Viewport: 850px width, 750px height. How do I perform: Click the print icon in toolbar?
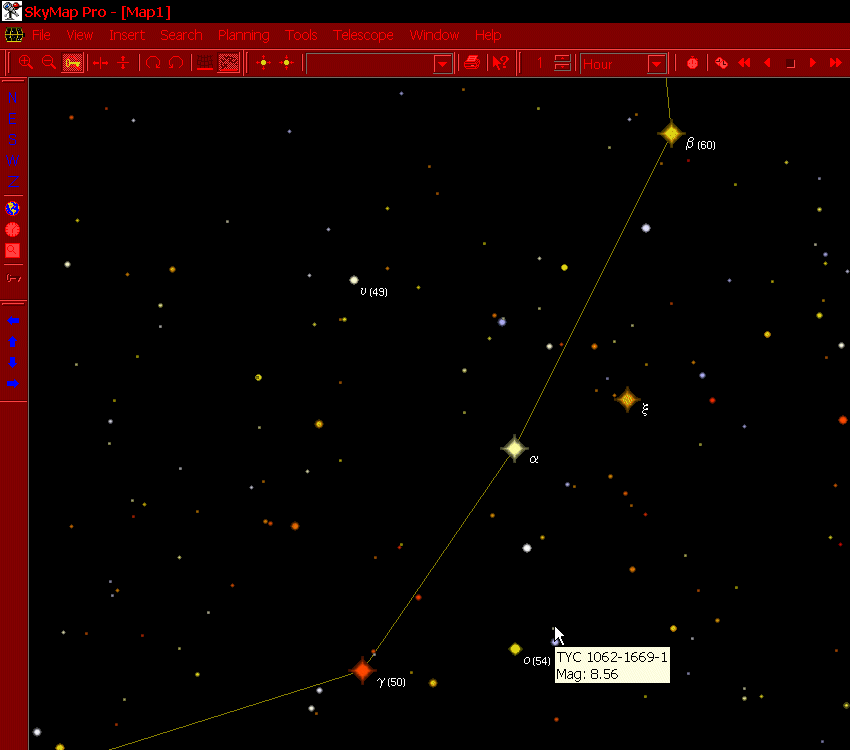[x=472, y=63]
